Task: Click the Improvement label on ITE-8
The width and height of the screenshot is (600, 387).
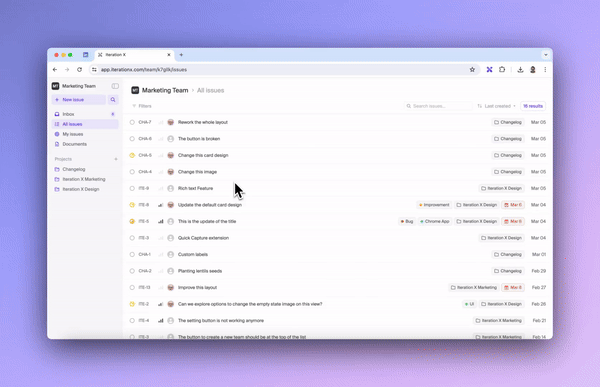Action: [434, 205]
